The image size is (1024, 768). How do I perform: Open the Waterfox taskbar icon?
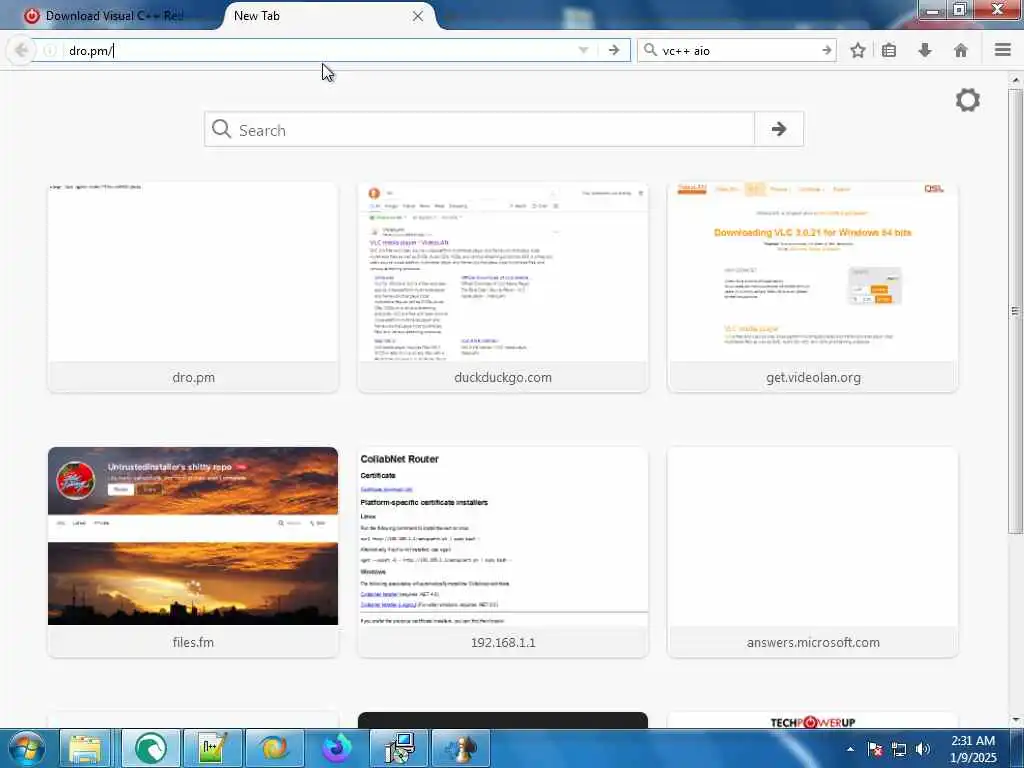tap(337, 748)
